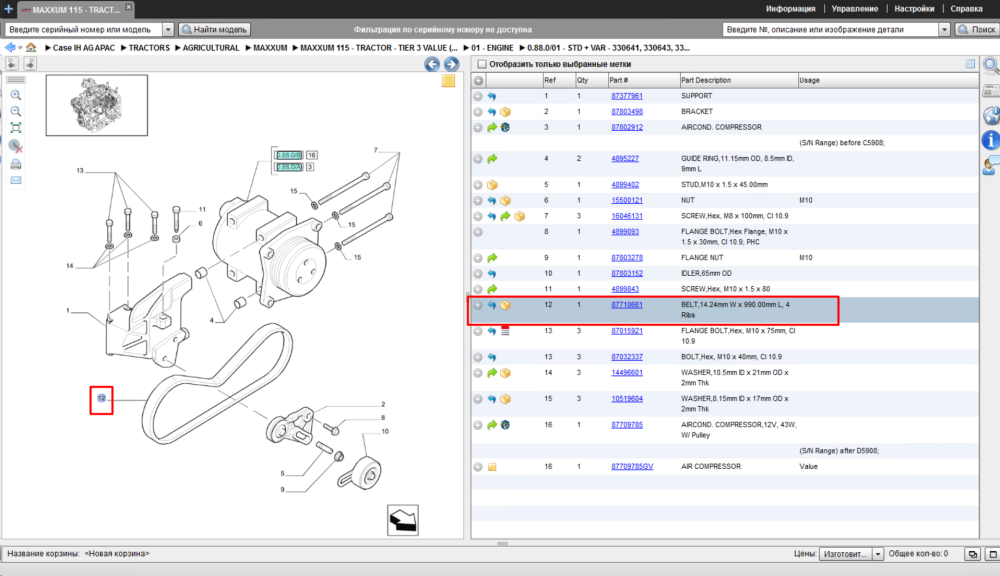This screenshot has height=576, width=1000.
Task: Expand the MAXXUM breadcrumb
Action: click(249, 48)
